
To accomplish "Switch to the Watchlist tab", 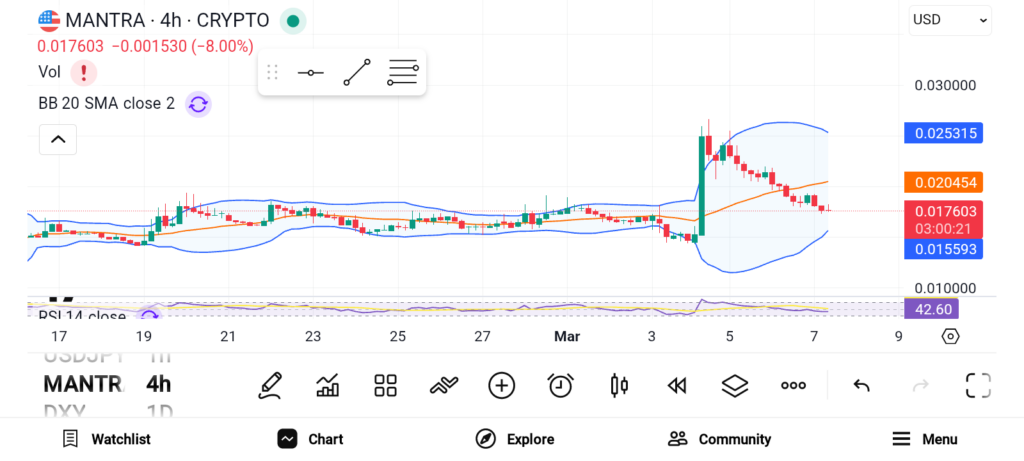I will pos(106,439).
